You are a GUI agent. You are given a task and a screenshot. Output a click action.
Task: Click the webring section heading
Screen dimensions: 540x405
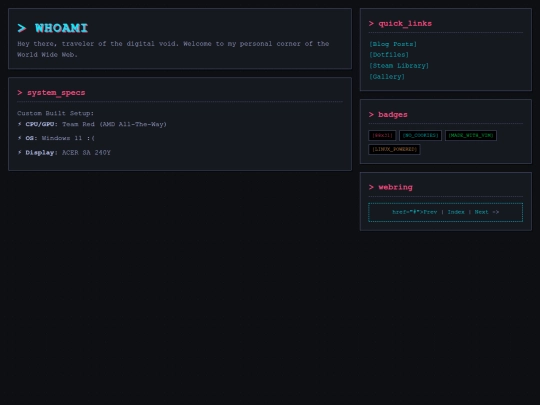(391, 187)
